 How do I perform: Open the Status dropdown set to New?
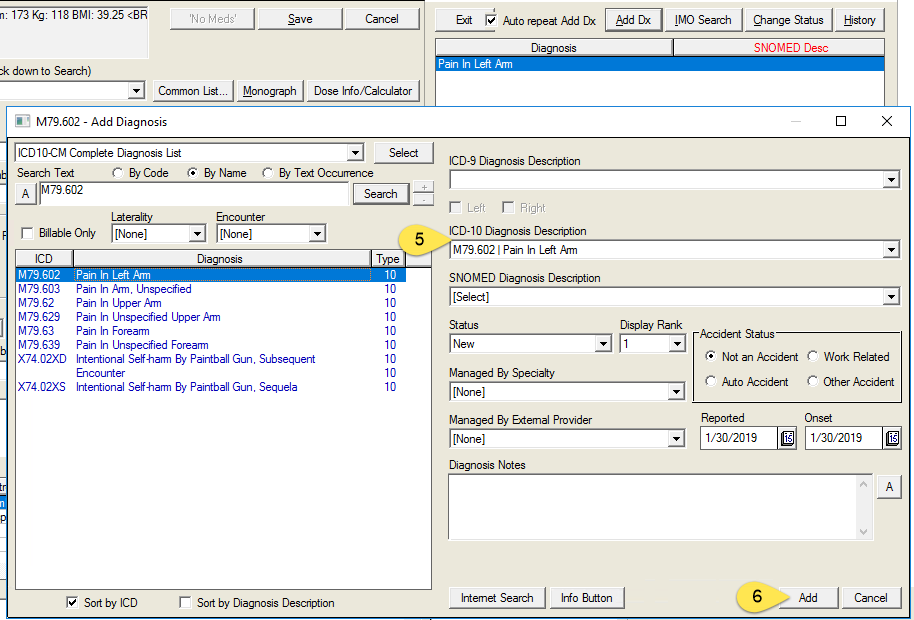point(602,344)
